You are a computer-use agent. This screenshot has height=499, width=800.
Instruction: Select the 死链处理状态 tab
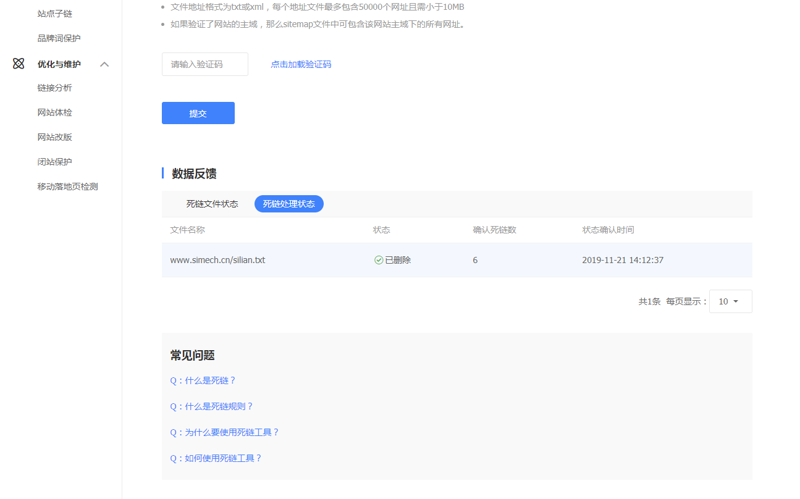[x=289, y=204]
